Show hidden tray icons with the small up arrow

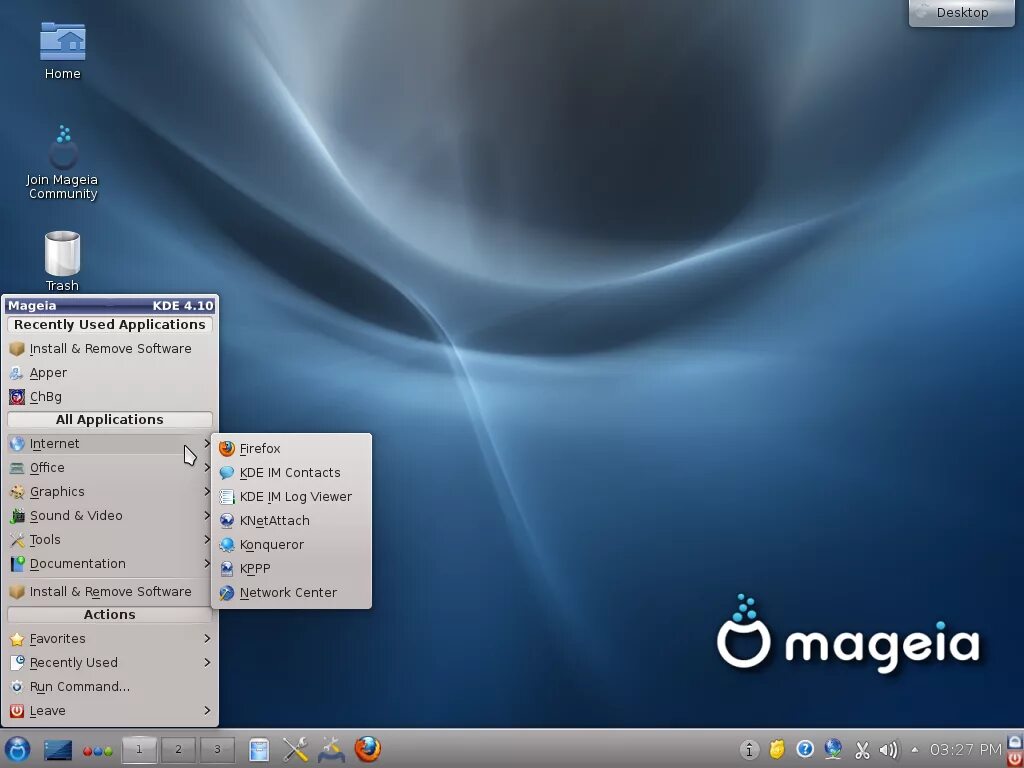point(914,750)
